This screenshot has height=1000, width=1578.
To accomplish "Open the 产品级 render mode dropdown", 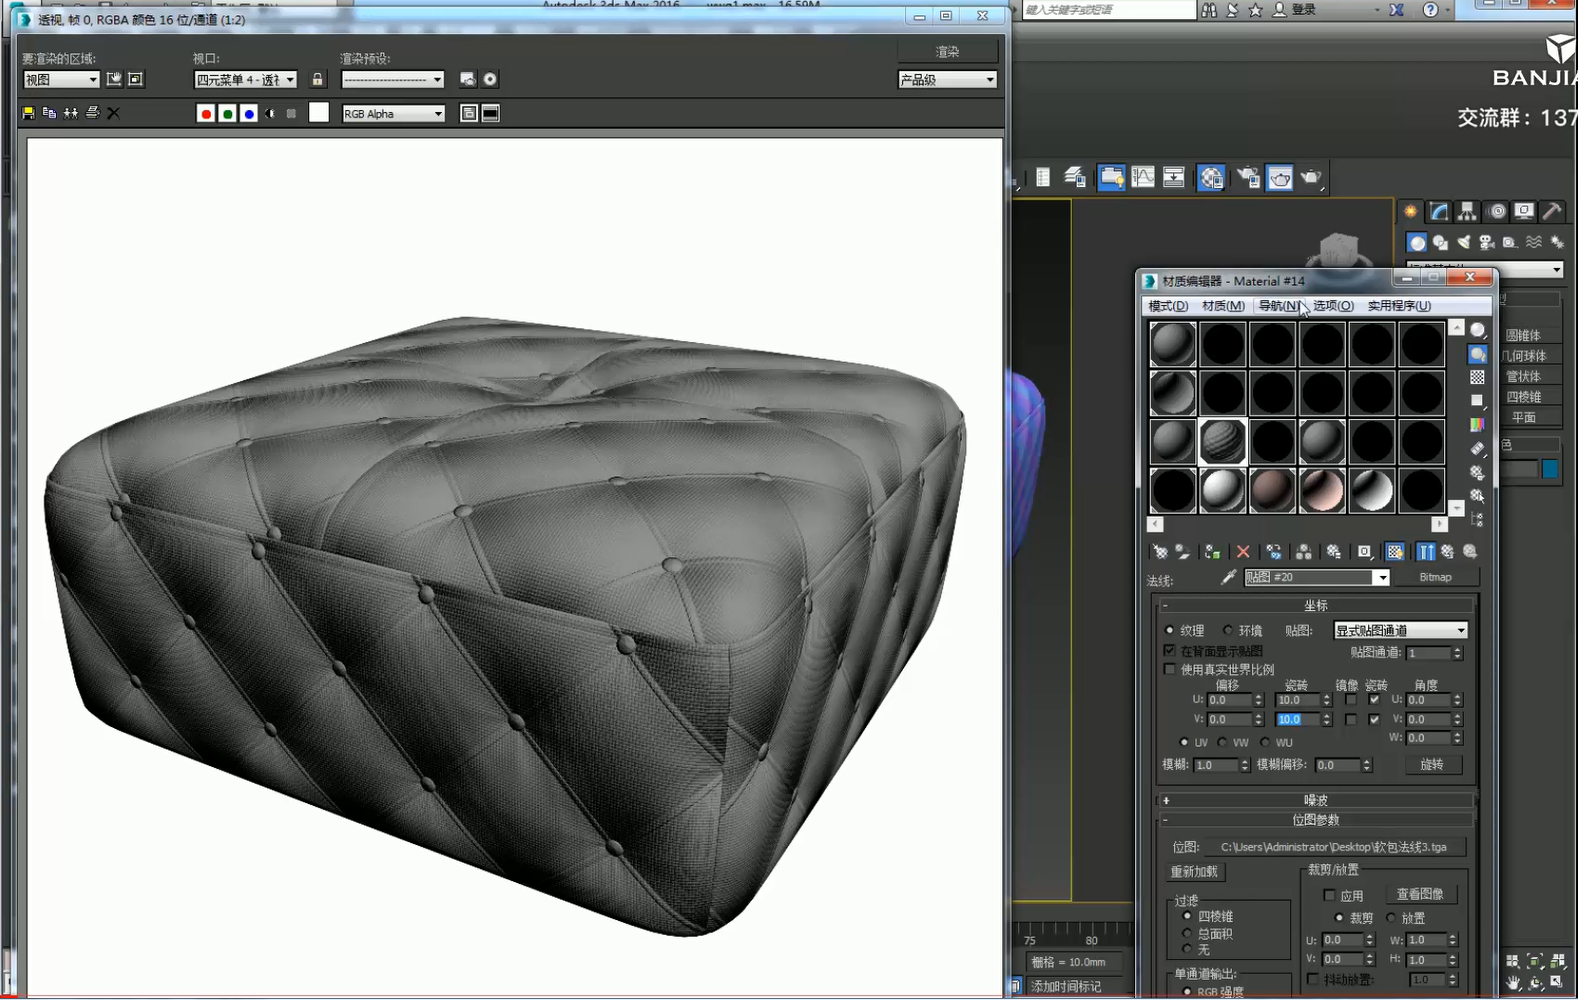I will coord(947,80).
